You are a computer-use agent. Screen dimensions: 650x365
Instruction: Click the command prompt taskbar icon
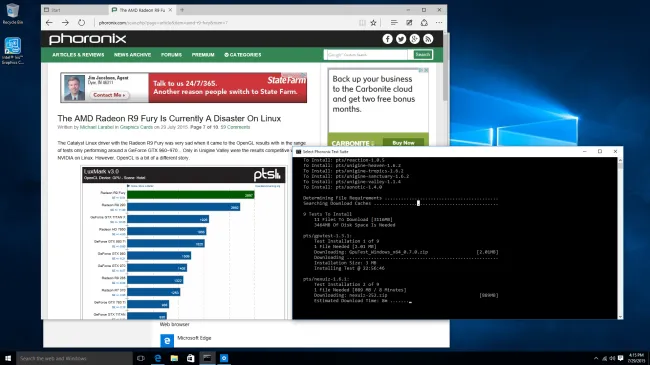tap(207, 358)
